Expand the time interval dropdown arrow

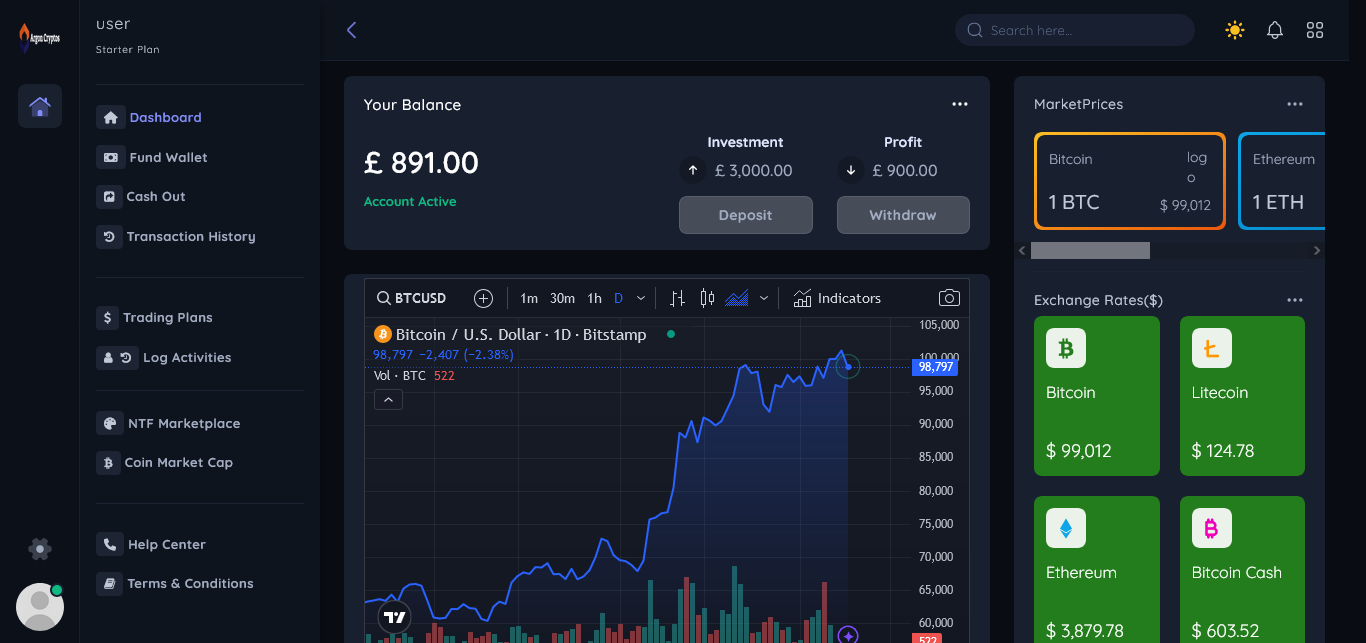(641, 298)
